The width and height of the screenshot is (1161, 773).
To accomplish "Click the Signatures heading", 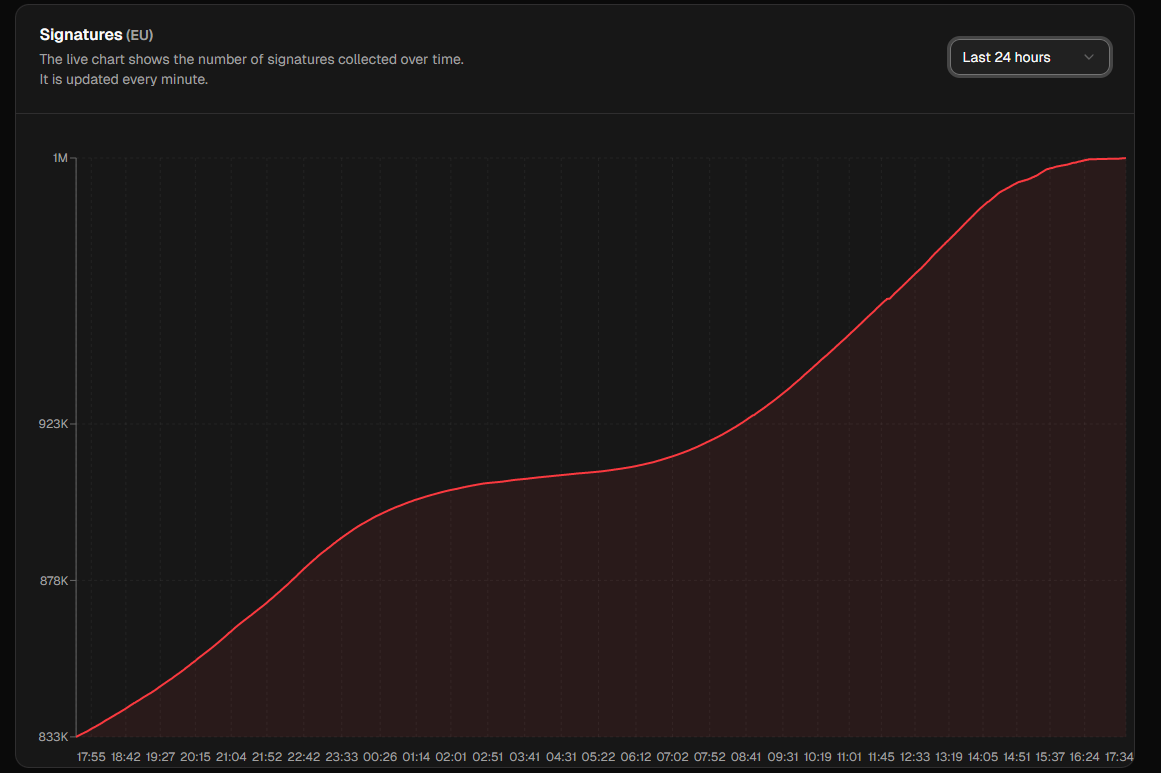I will pyautogui.click(x=81, y=35).
